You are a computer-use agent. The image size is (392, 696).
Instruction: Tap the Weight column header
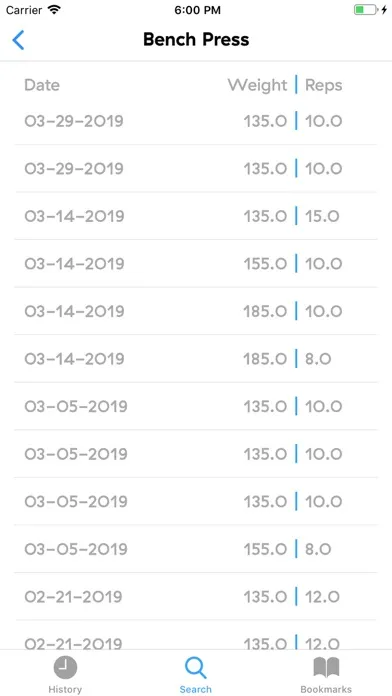[x=257, y=85]
